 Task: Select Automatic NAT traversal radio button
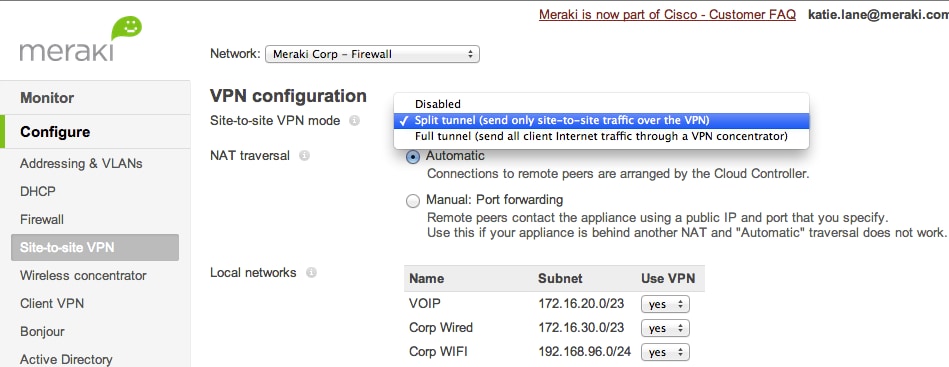(413, 157)
